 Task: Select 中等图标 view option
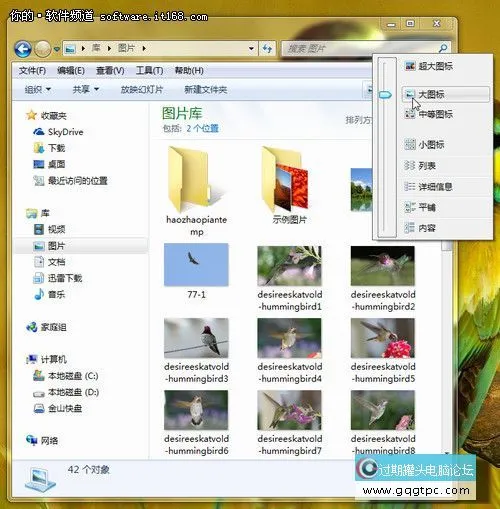tap(446, 114)
